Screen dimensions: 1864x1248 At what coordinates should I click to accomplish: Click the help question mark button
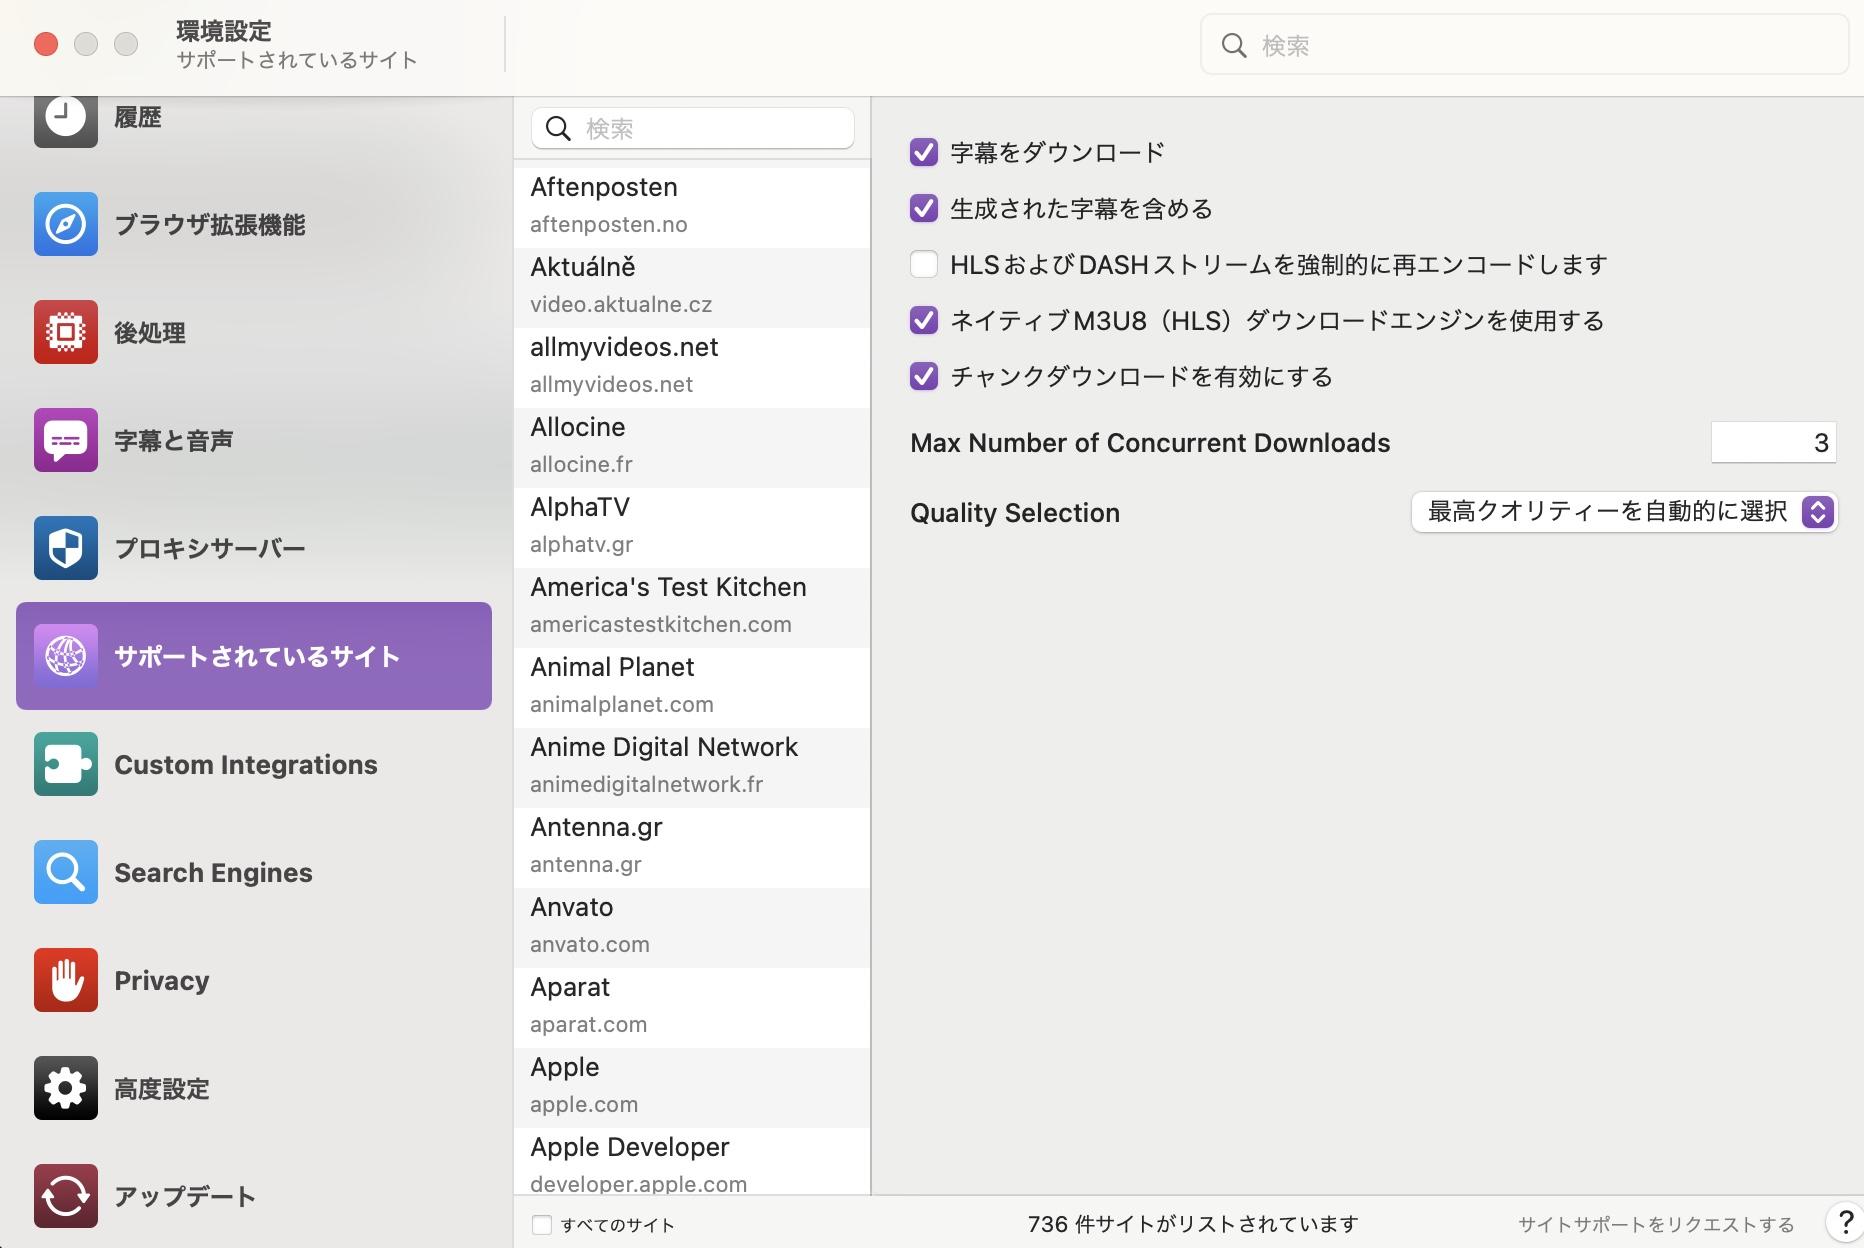tap(1845, 1222)
